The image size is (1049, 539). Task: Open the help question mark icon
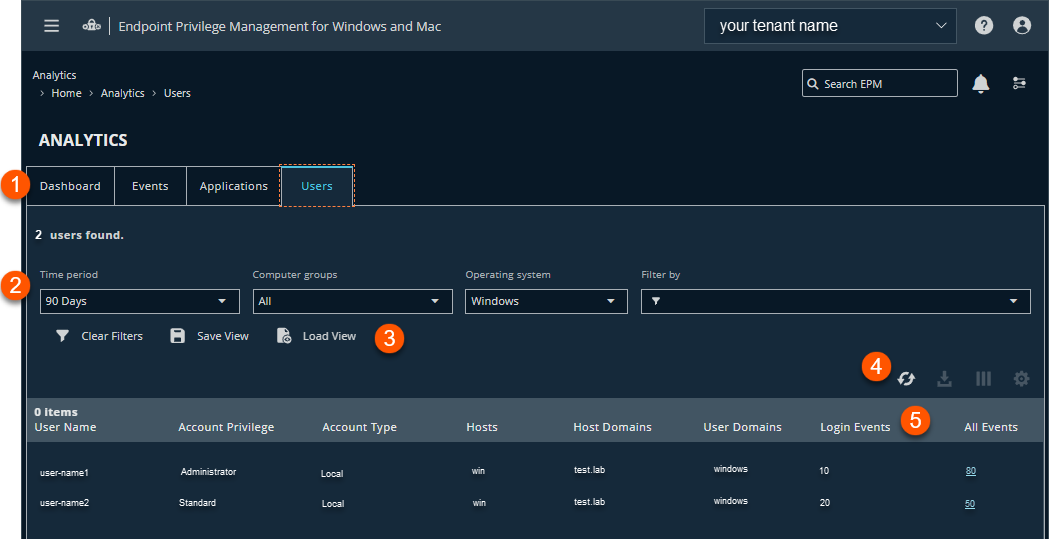(x=983, y=26)
